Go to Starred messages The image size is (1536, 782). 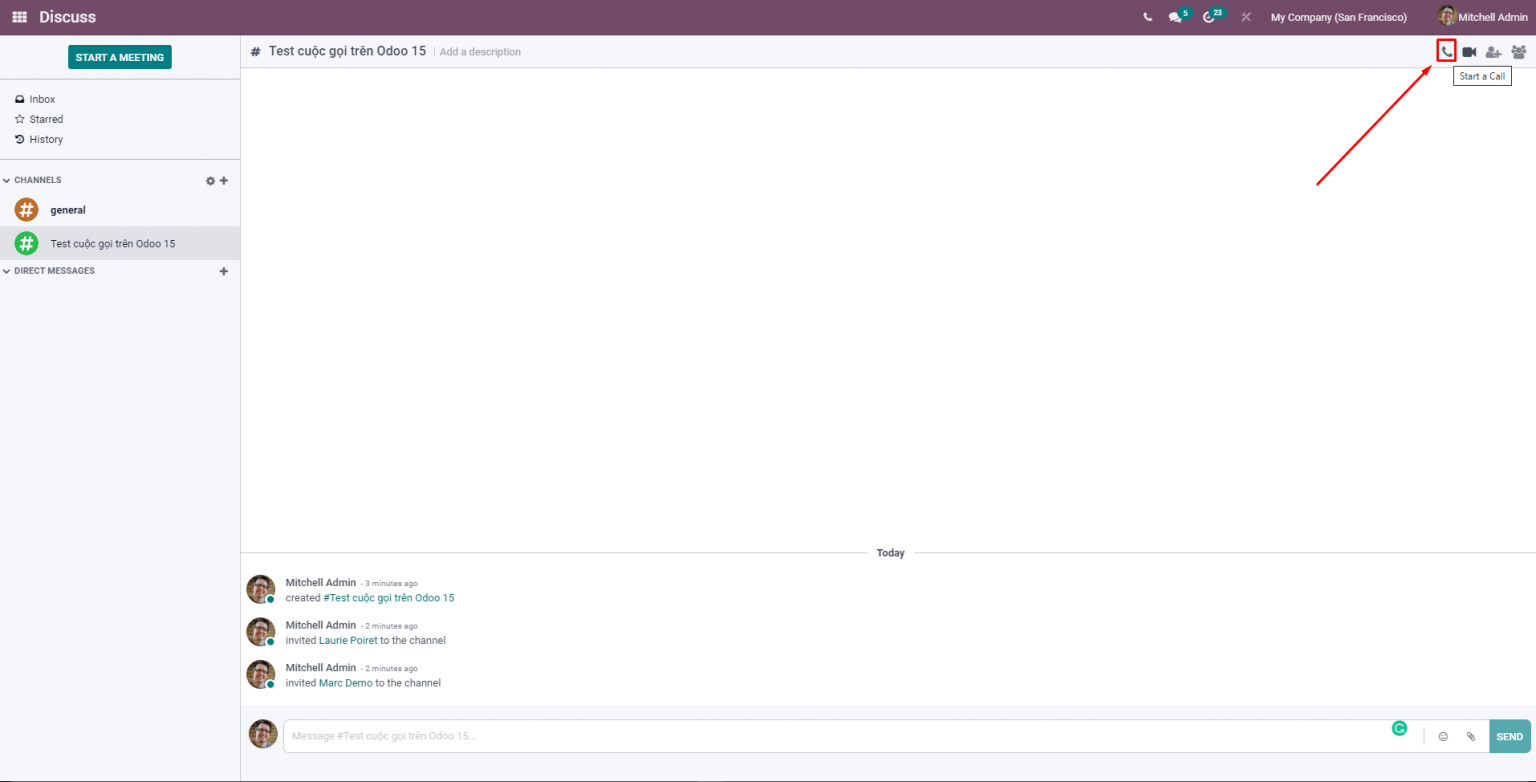click(x=45, y=119)
